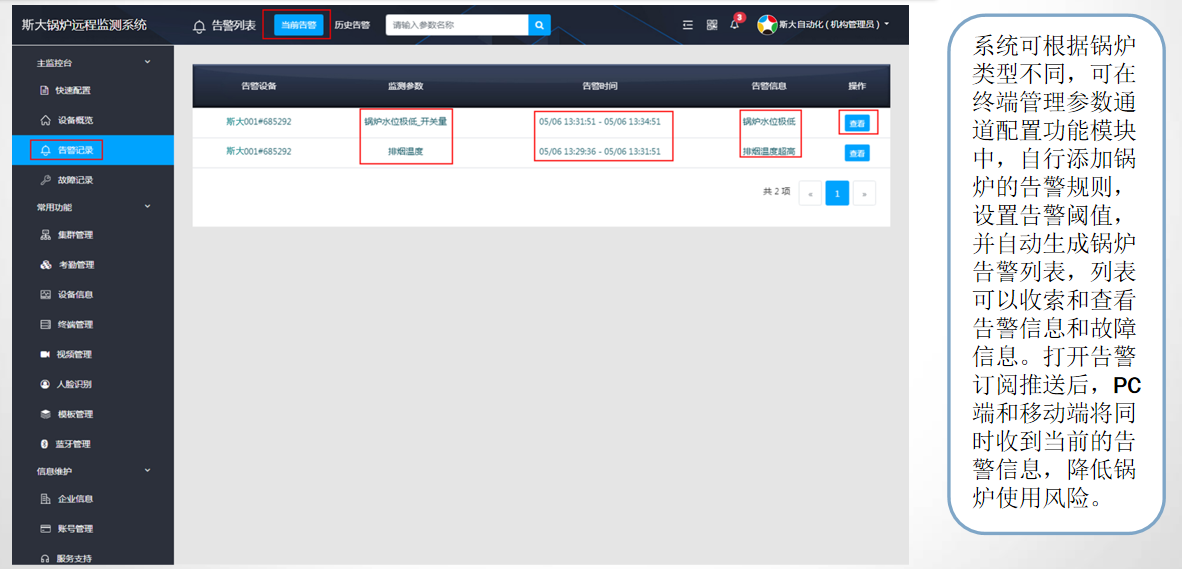
Task: Open 视频管理 video camera icon
Action: 45,354
